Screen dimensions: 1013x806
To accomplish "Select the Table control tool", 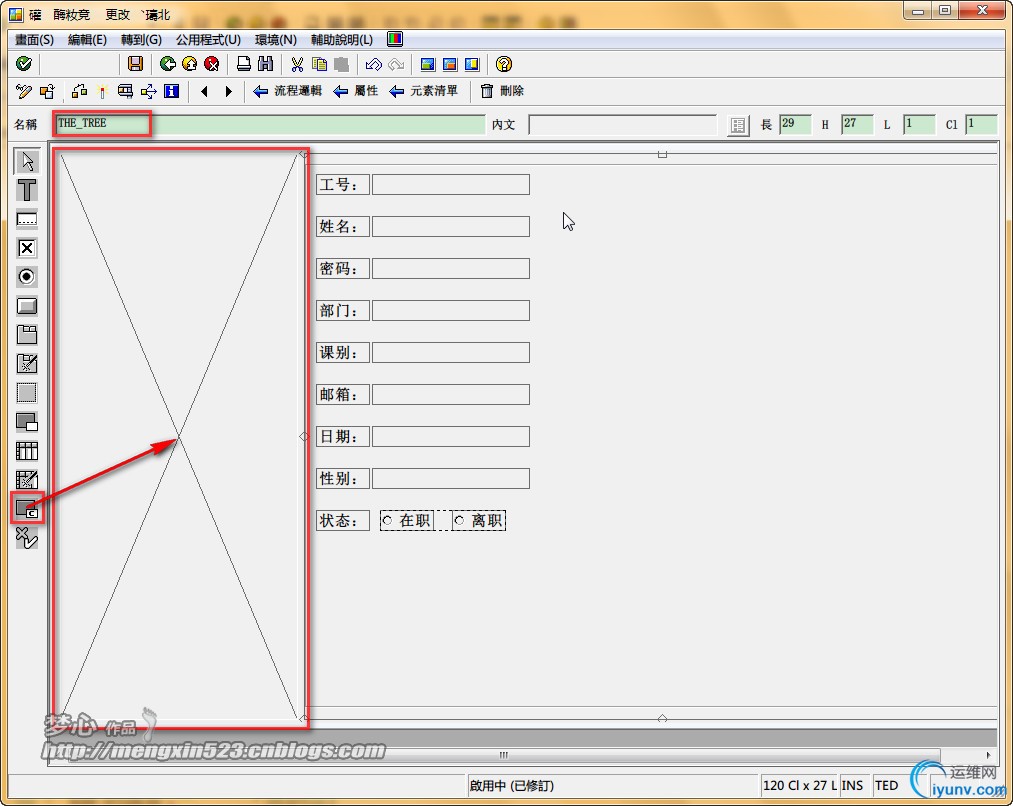I will [x=26, y=451].
